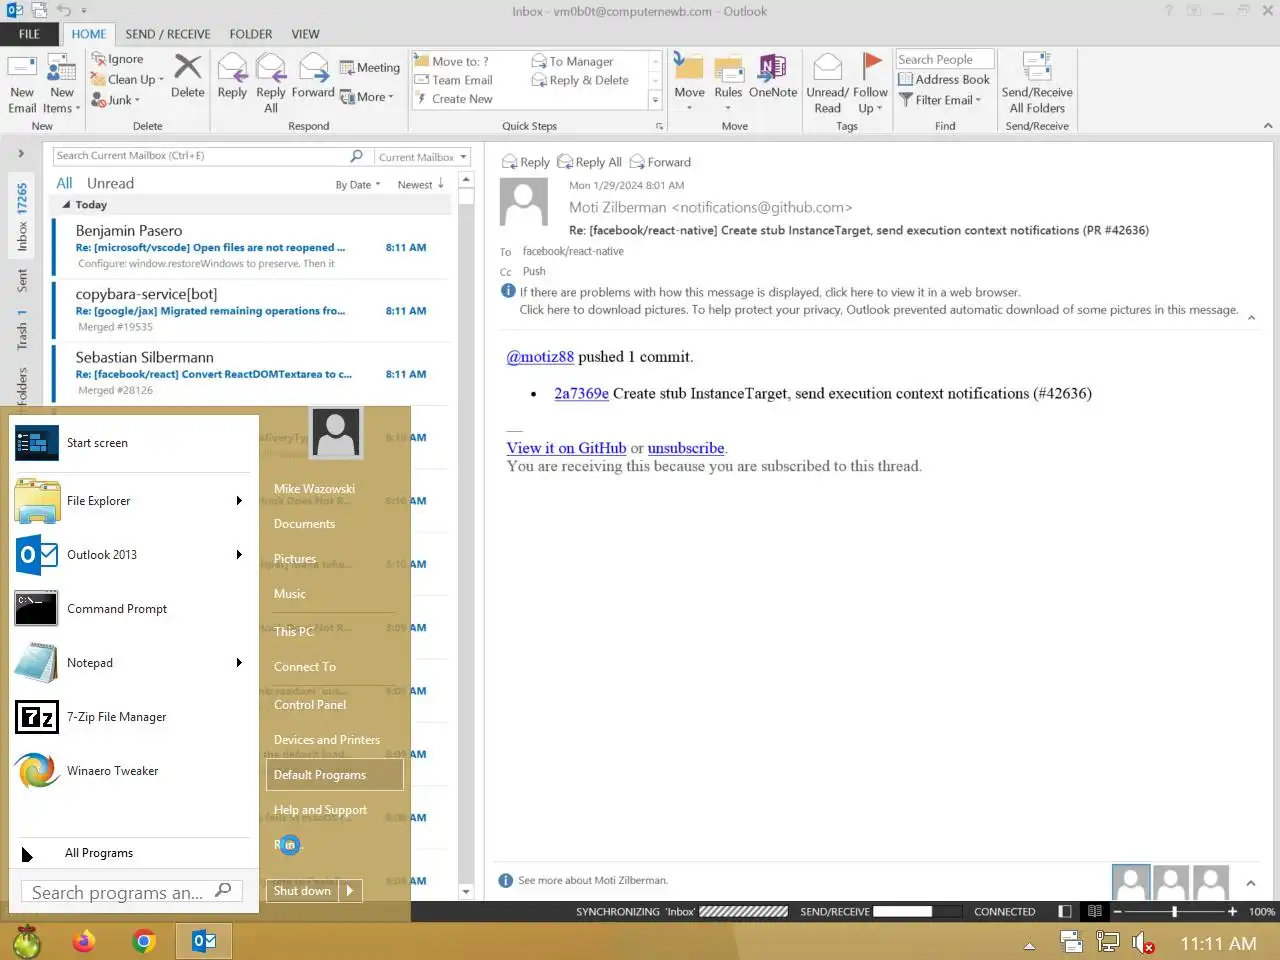Click the search magnifier in mailbox search
This screenshot has height=960, width=1280.
click(x=356, y=156)
